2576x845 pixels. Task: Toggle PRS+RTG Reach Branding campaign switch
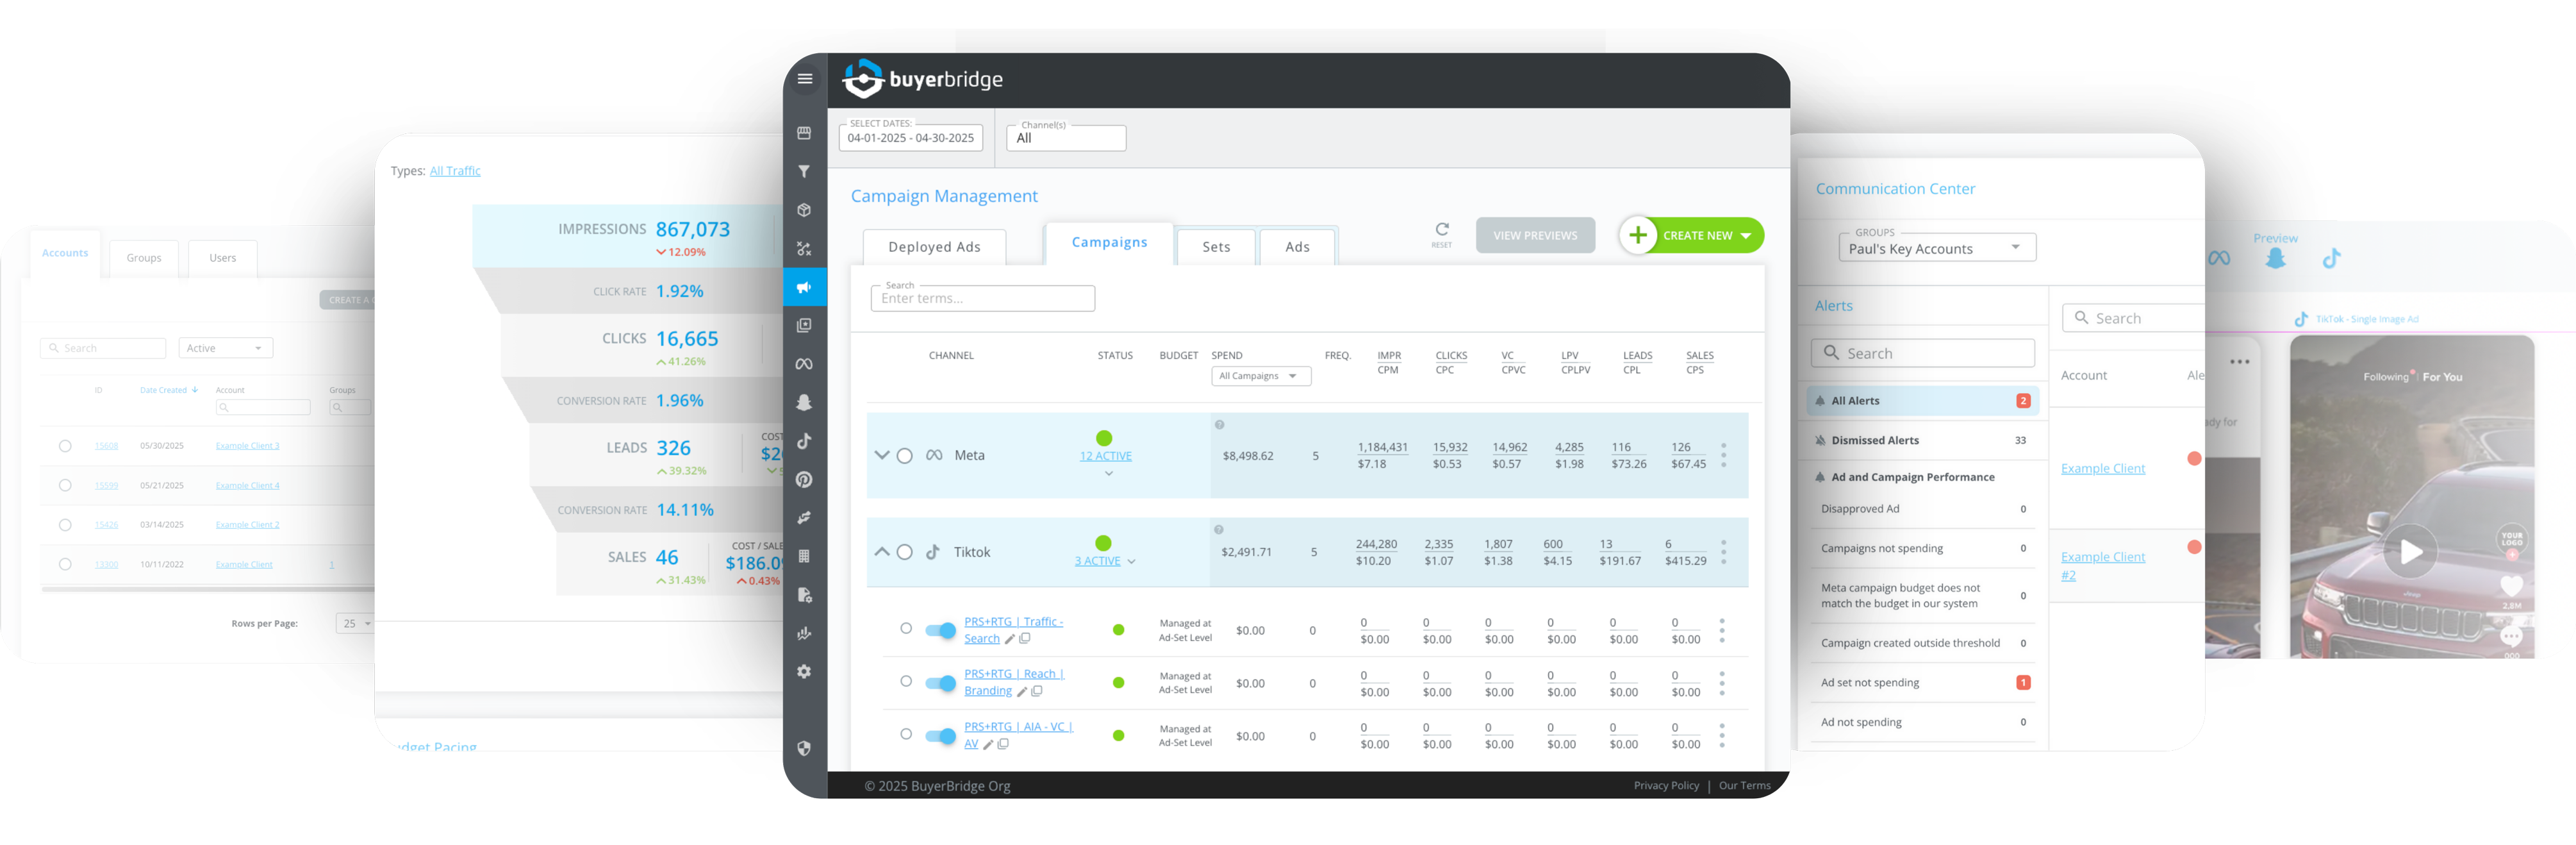point(940,683)
